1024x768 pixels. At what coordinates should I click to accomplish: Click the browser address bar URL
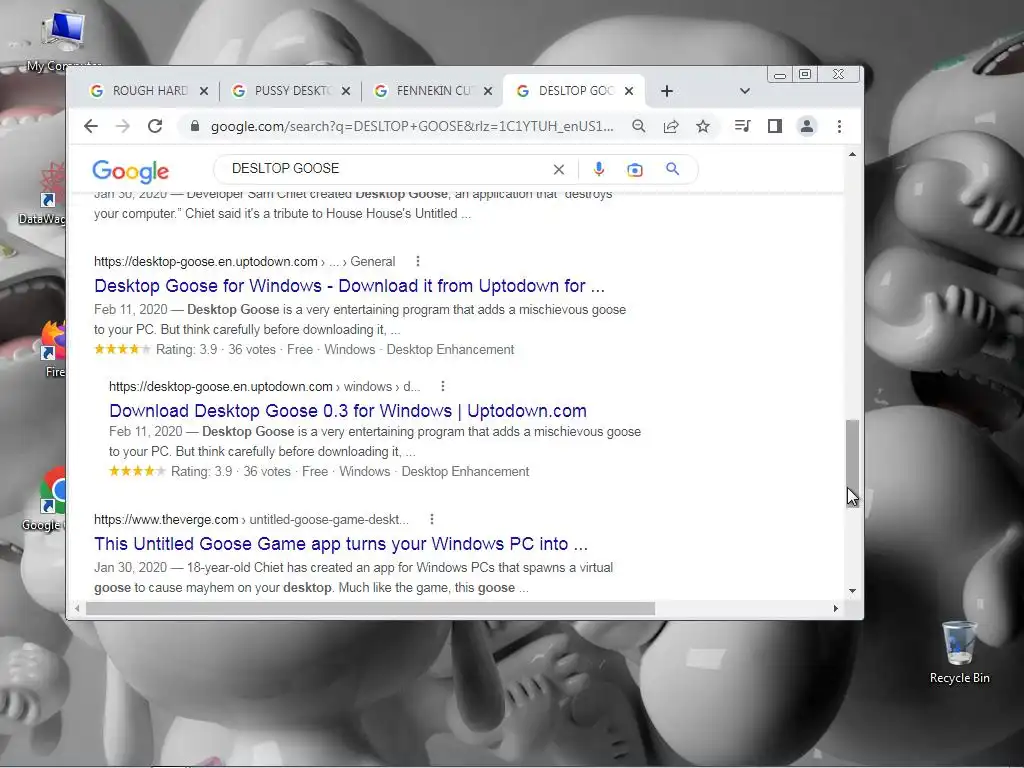[411, 126]
